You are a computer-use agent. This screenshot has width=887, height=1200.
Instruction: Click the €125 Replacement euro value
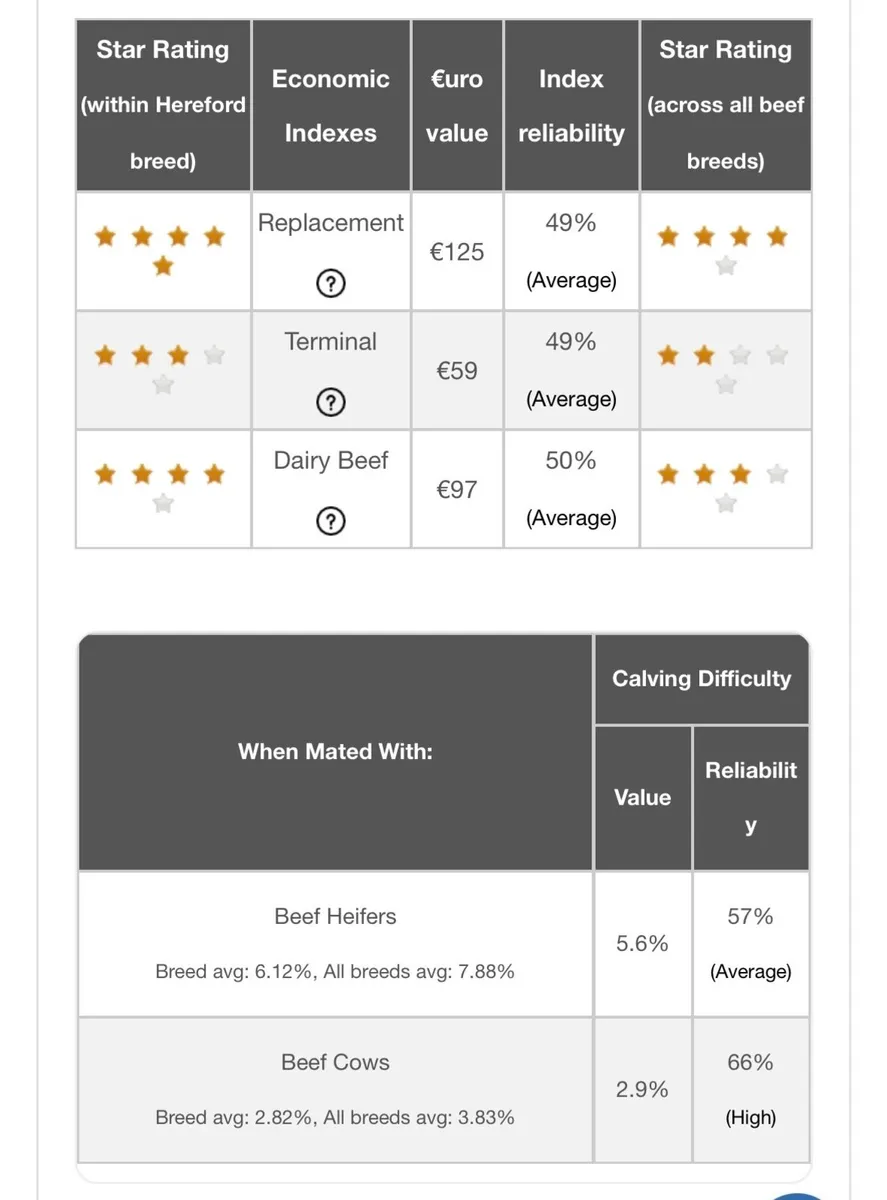(x=457, y=252)
